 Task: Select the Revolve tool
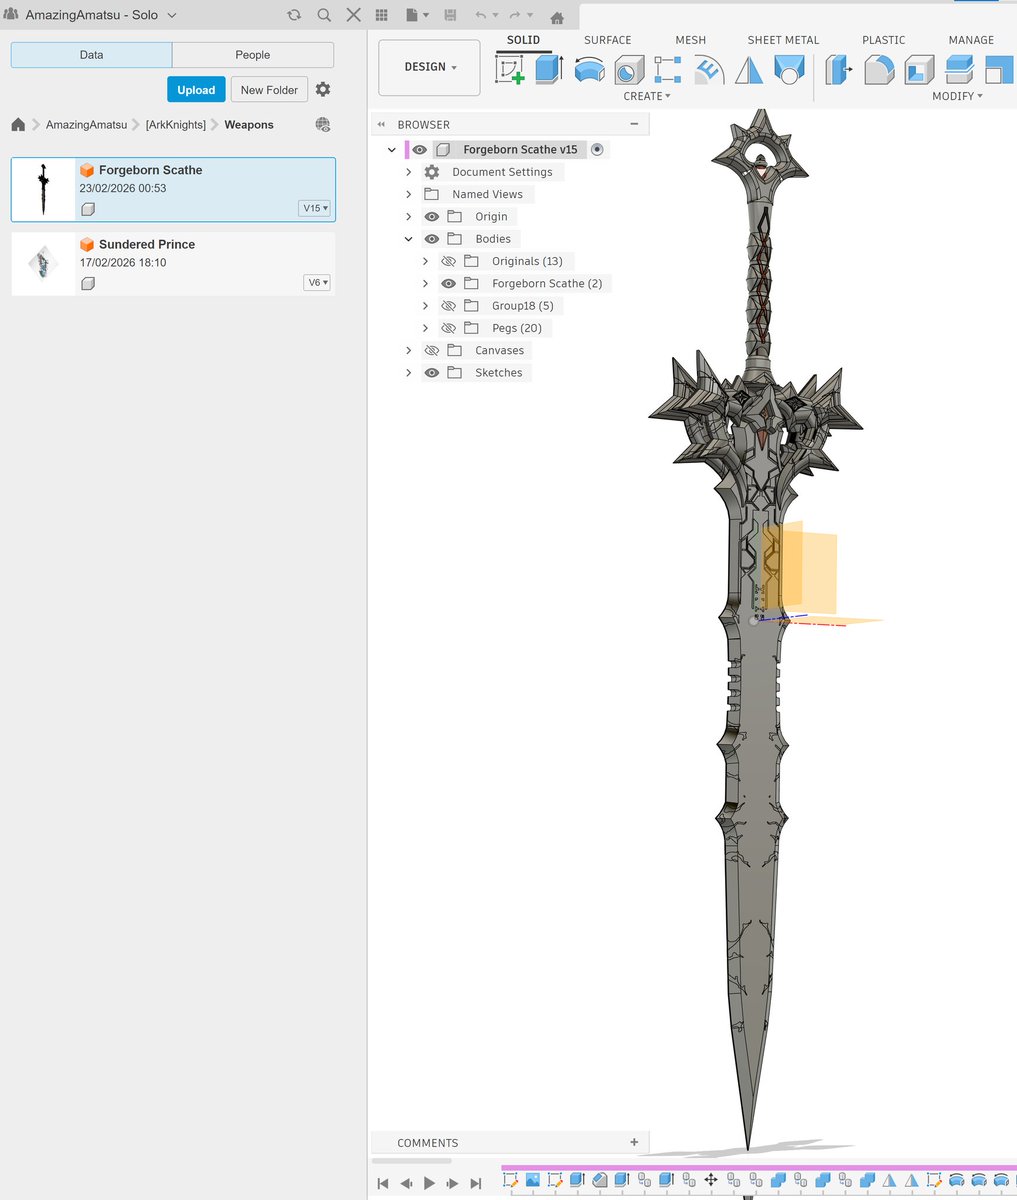coord(589,69)
